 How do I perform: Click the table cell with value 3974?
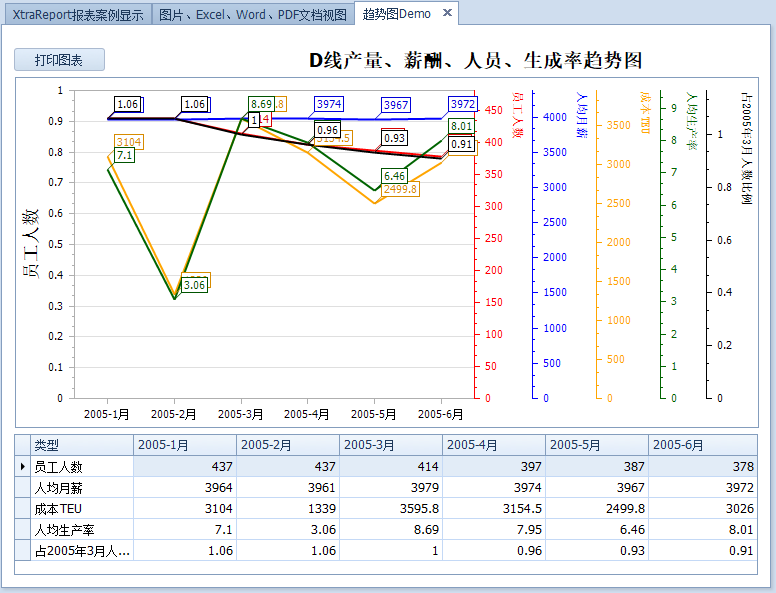(x=494, y=488)
